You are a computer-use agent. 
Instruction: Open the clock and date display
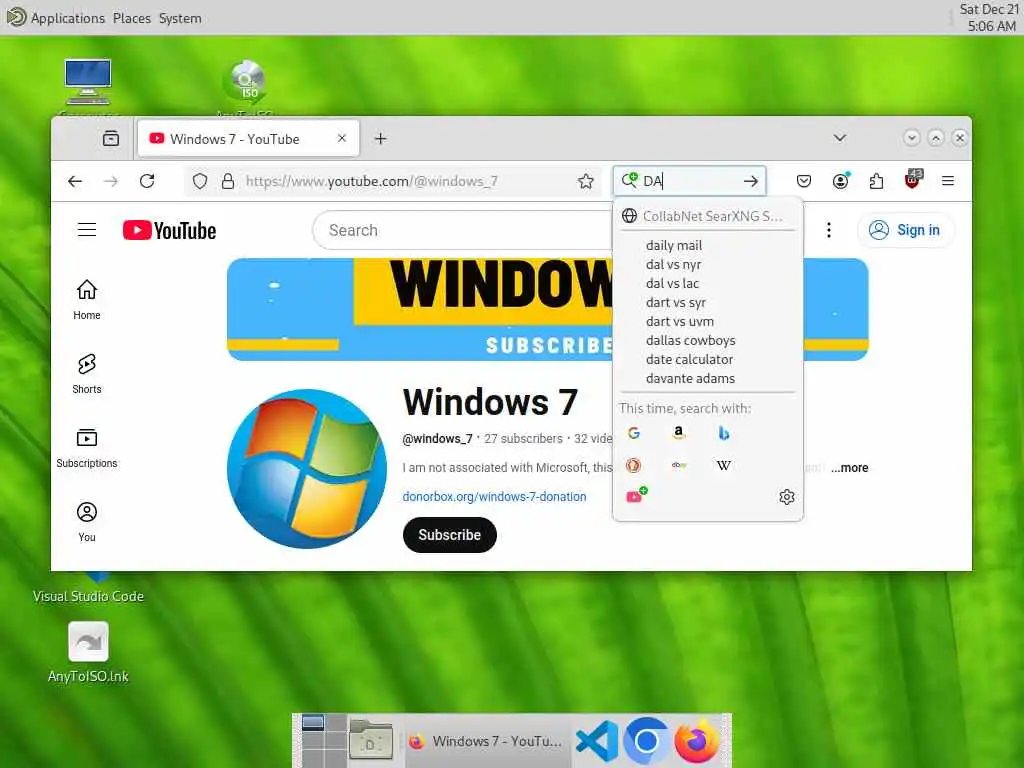[989, 18]
